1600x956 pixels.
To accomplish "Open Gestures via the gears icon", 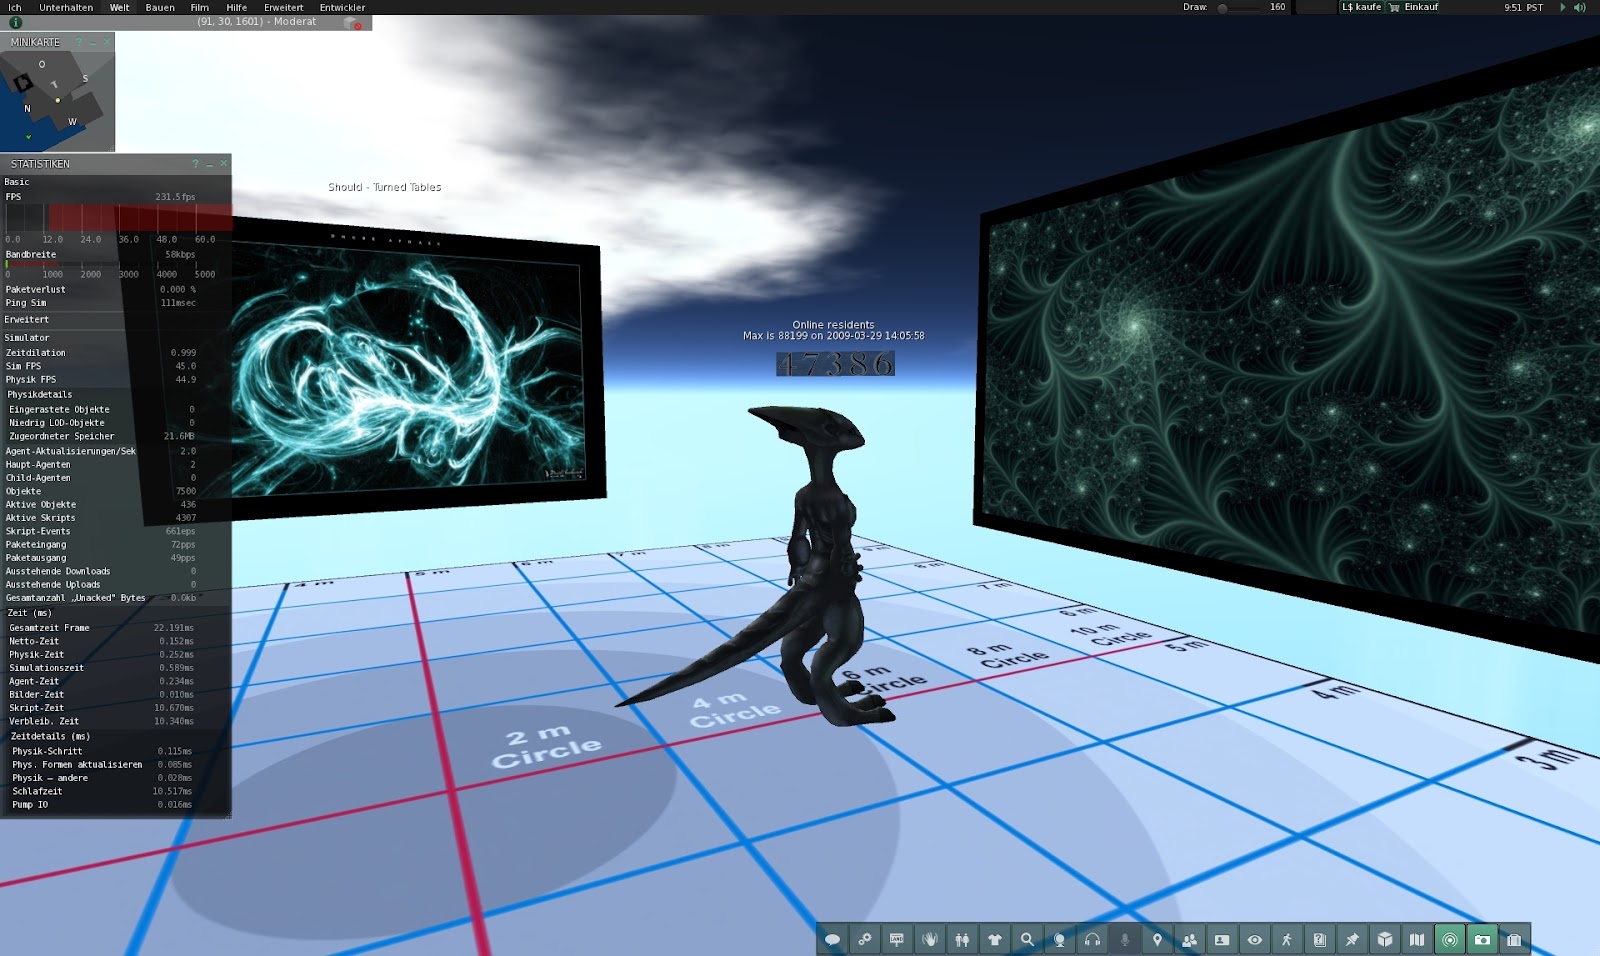I will point(864,939).
